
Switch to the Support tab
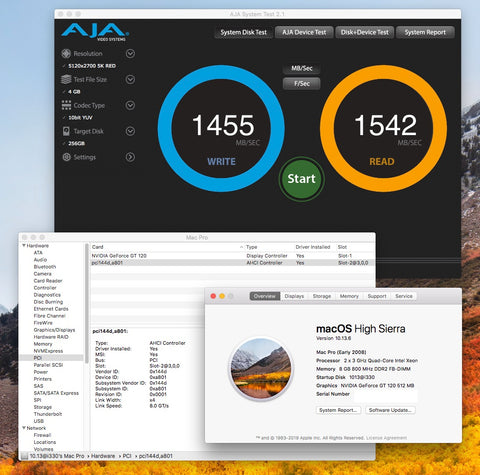pos(377,296)
